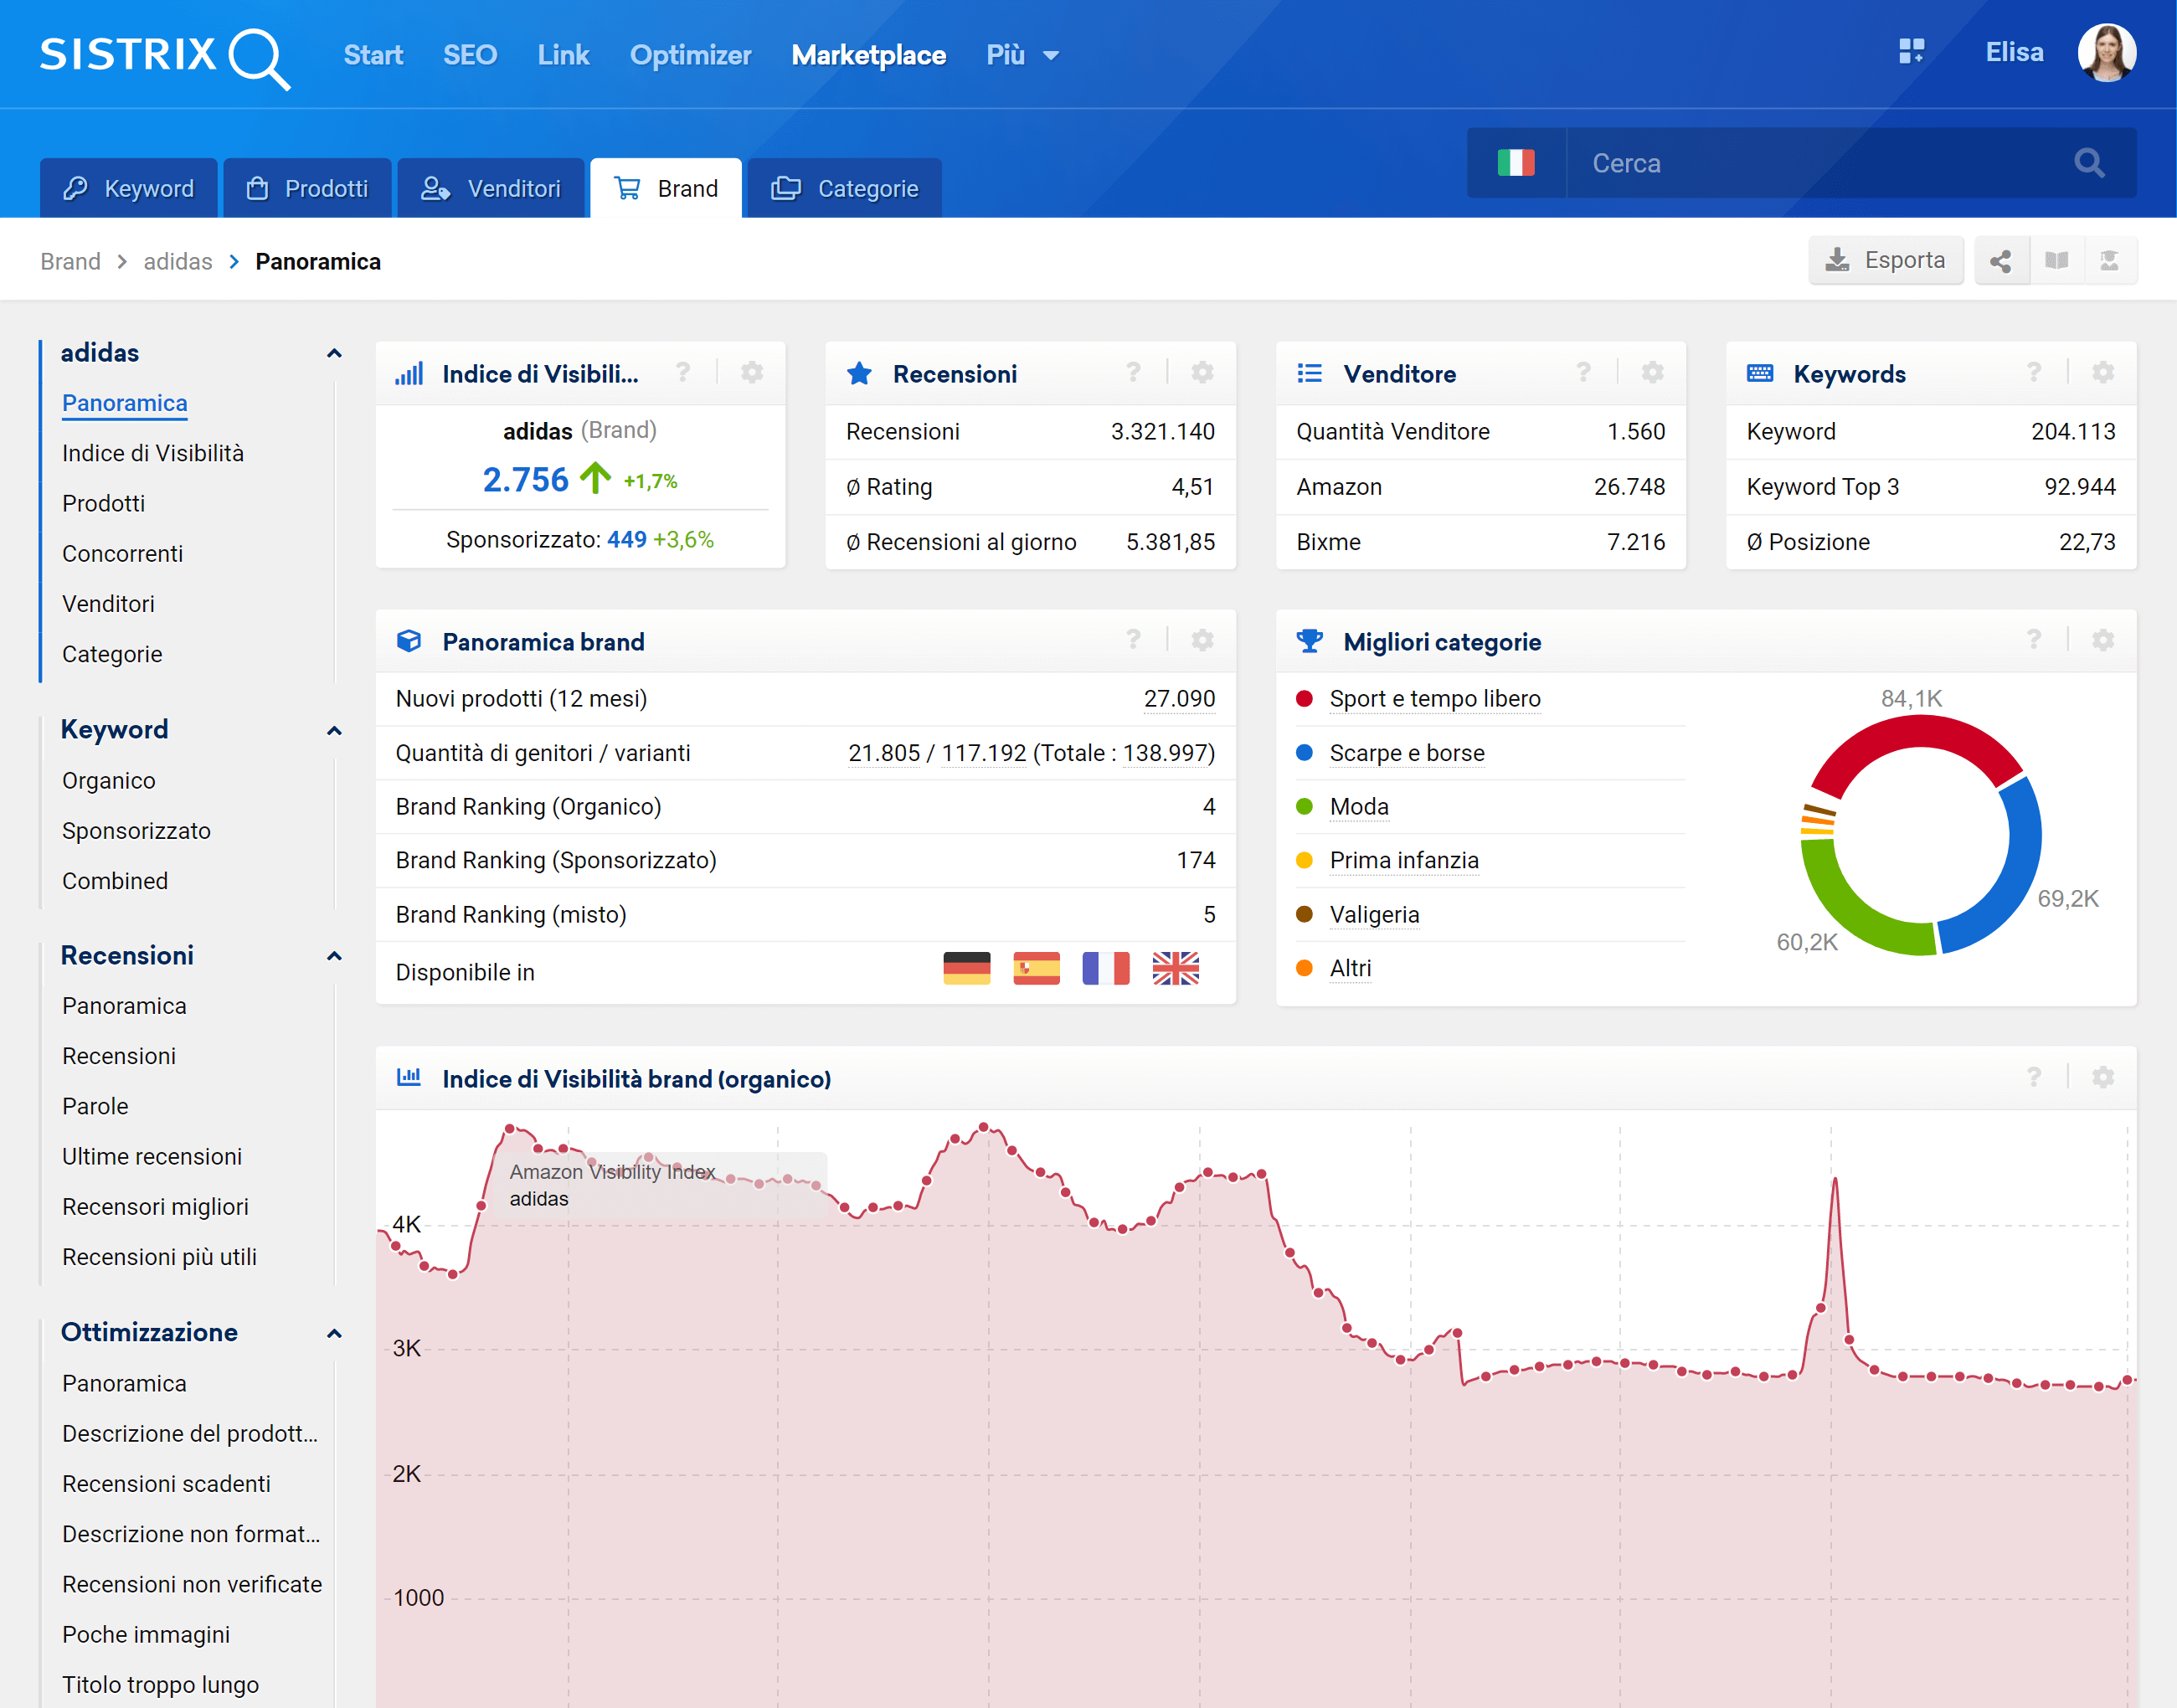
Task: Click the Esporta button
Action: pos(1885,260)
